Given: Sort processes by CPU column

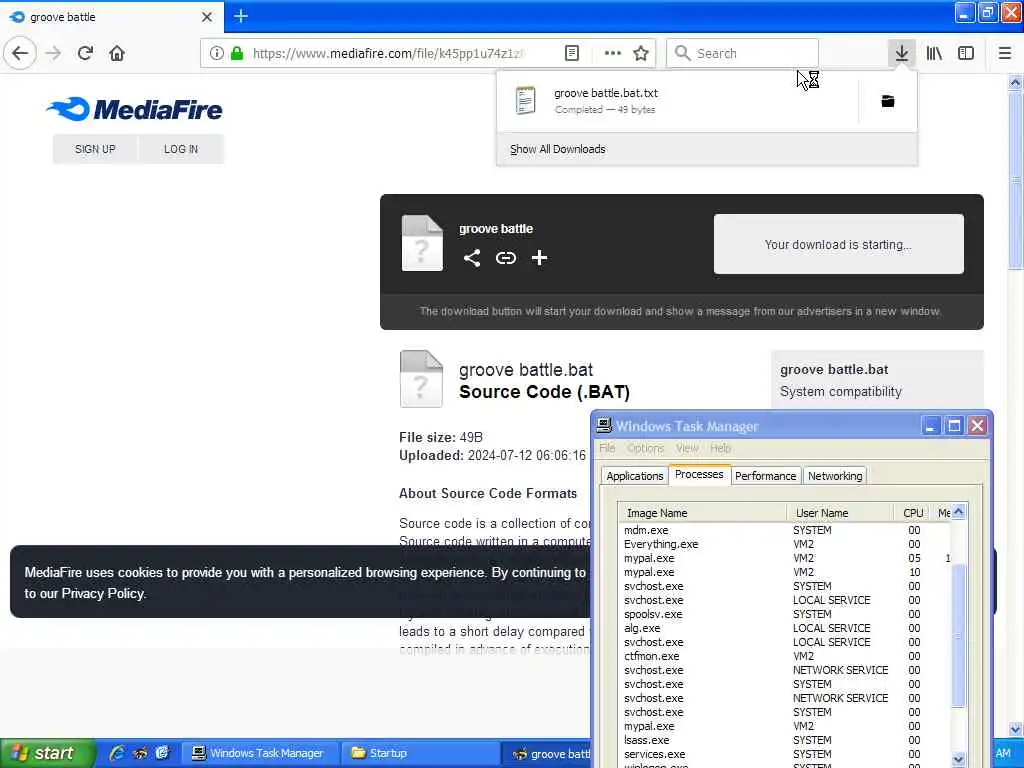Looking at the screenshot, I should tap(913, 513).
